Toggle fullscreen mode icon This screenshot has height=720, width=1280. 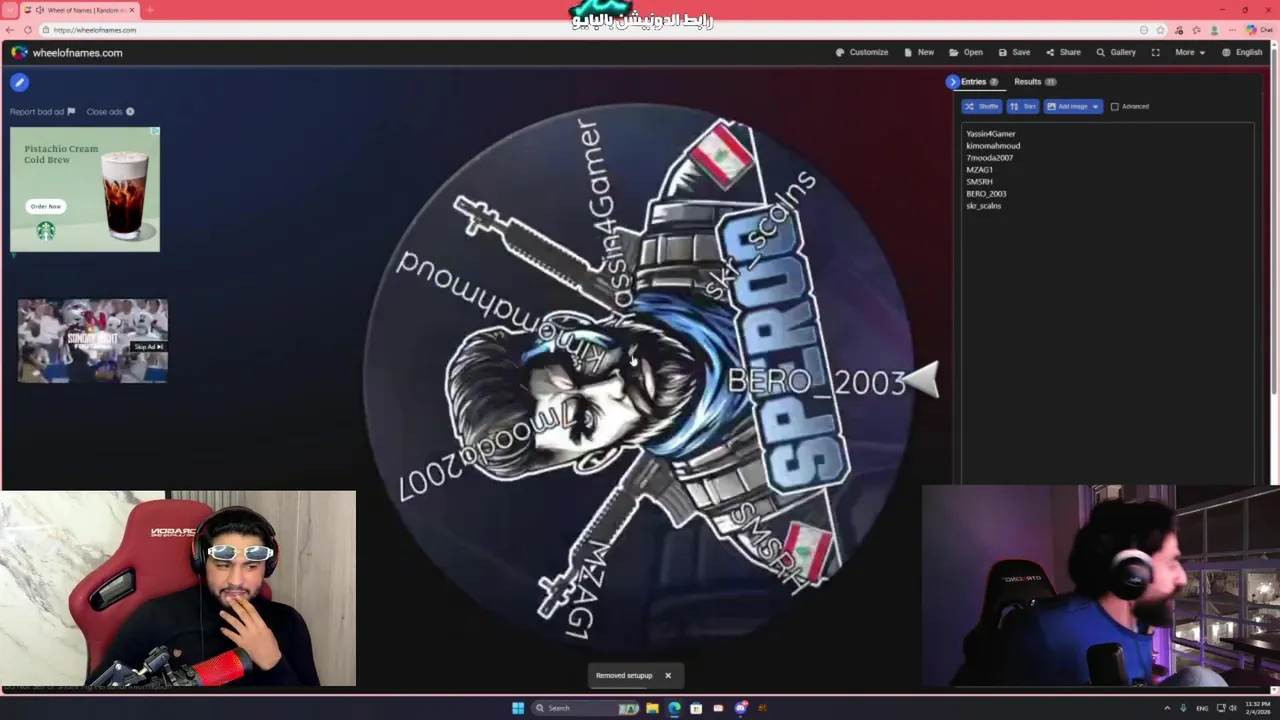tap(1156, 52)
